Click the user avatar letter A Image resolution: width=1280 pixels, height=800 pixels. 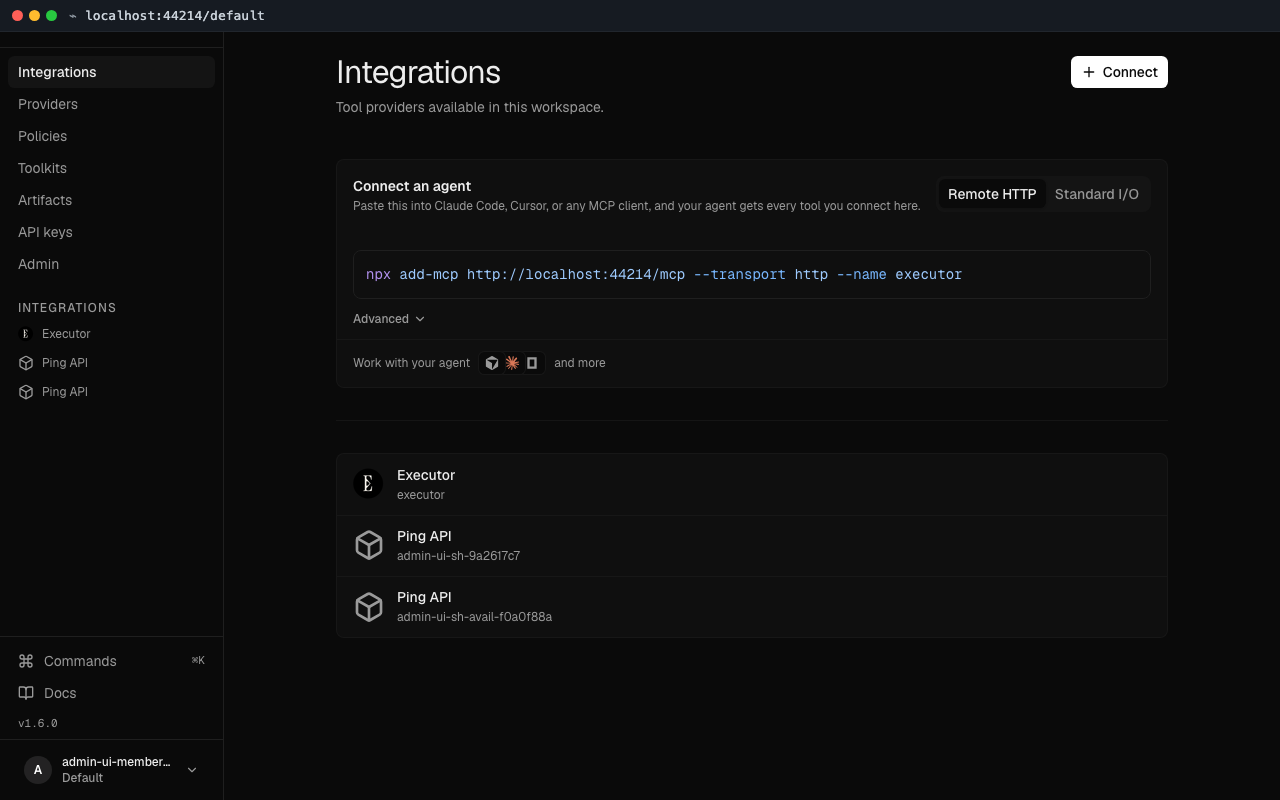pos(38,770)
